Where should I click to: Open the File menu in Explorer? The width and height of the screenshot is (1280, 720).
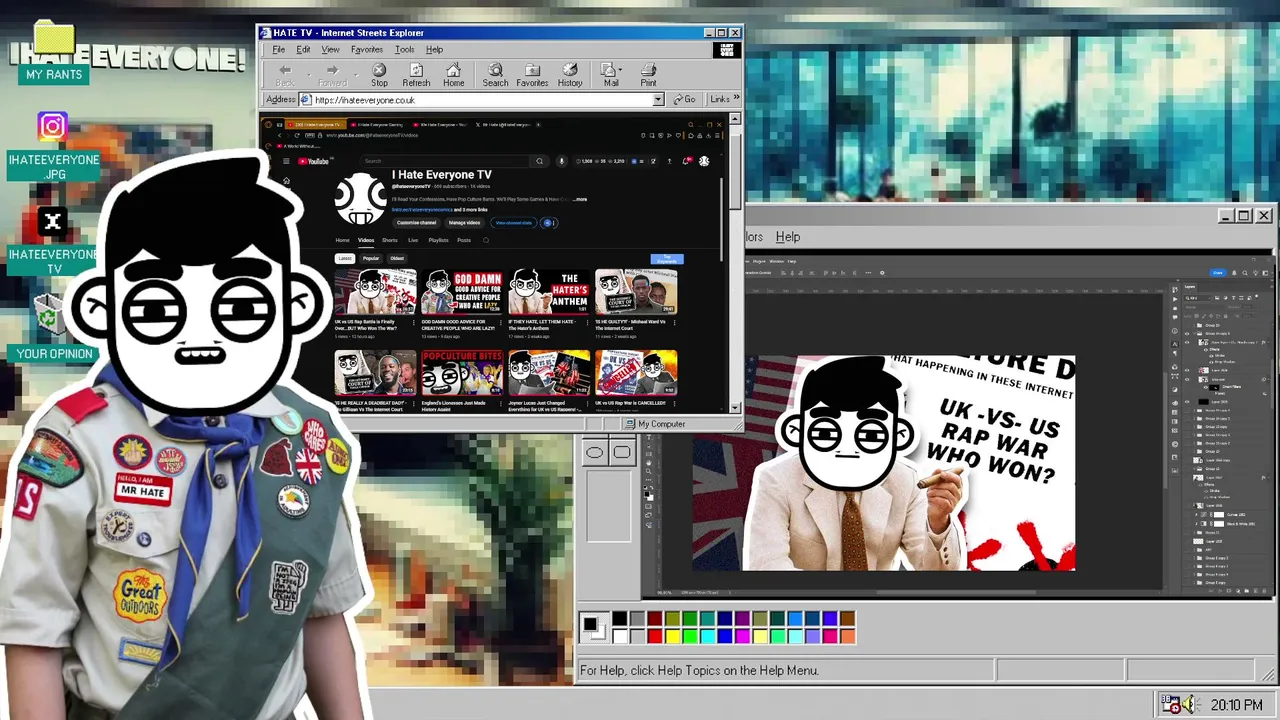pos(278,49)
